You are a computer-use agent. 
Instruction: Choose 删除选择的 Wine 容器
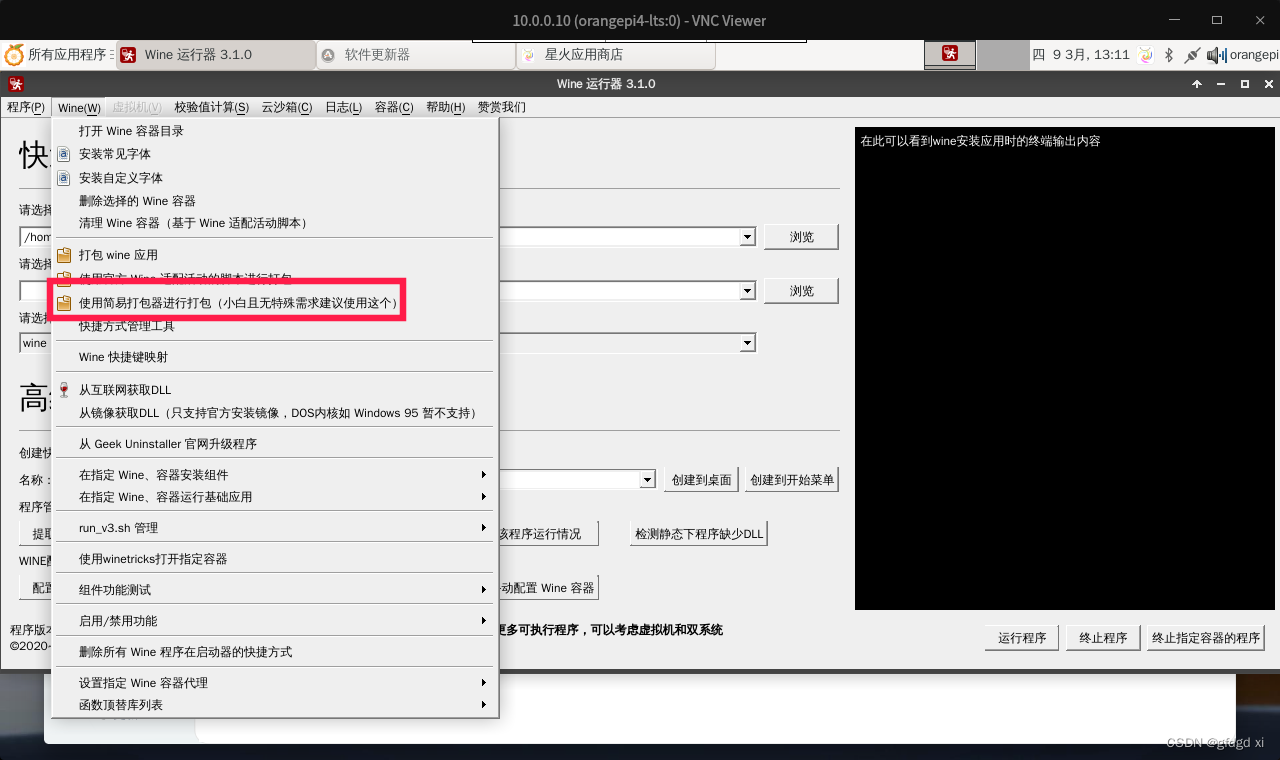click(x=275, y=201)
